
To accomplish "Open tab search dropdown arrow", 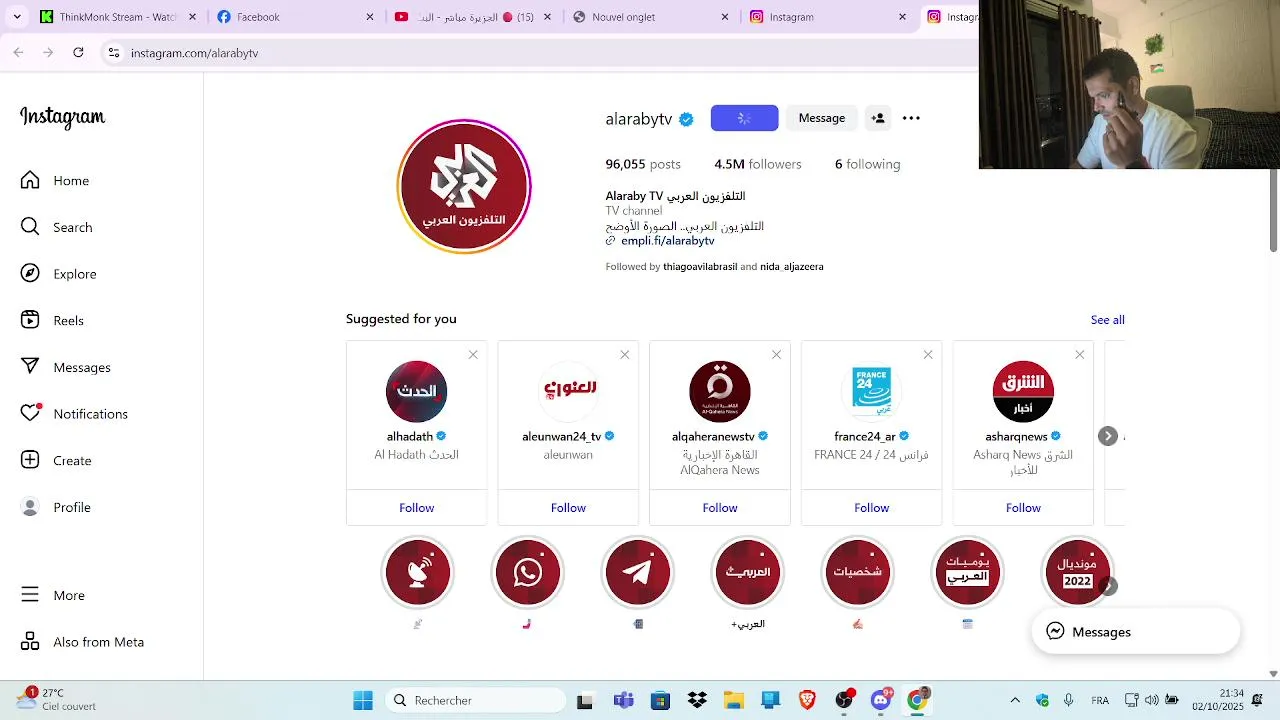I will (x=16, y=17).
